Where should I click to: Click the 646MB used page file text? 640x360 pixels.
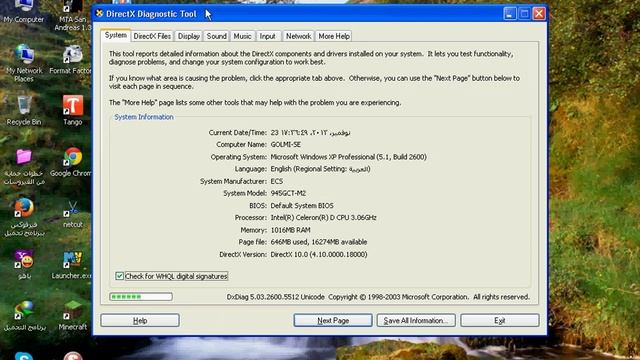click(319, 242)
